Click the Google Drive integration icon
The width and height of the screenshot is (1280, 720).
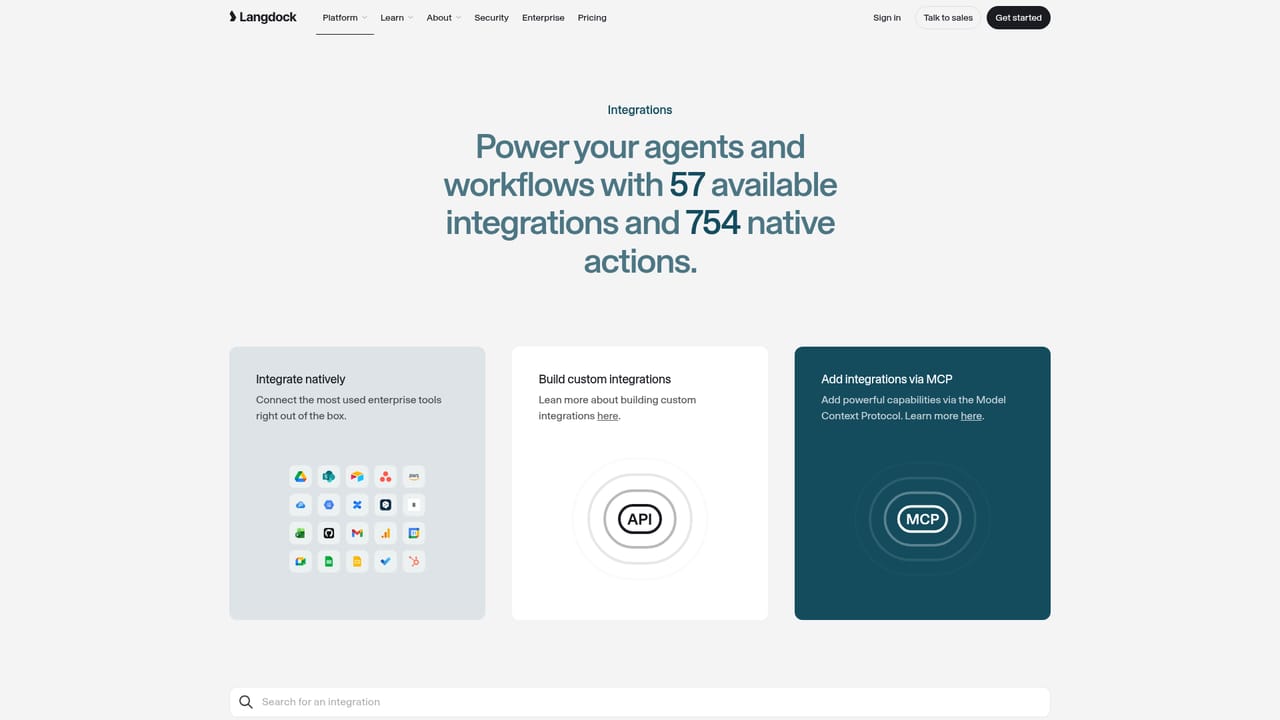pyautogui.click(x=300, y=476)
